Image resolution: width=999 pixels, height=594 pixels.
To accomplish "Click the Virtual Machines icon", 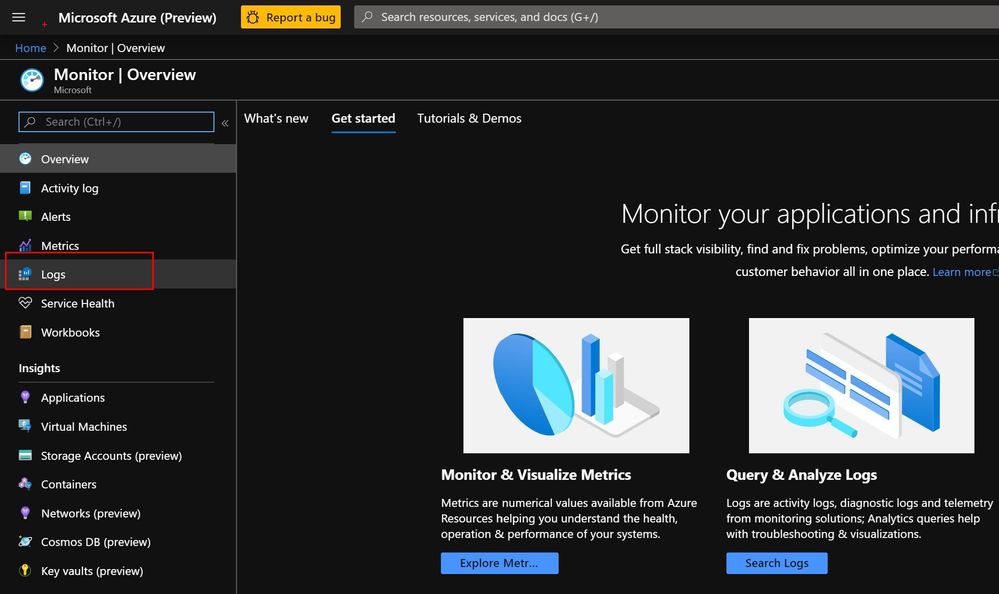I will tap(25, 426).
